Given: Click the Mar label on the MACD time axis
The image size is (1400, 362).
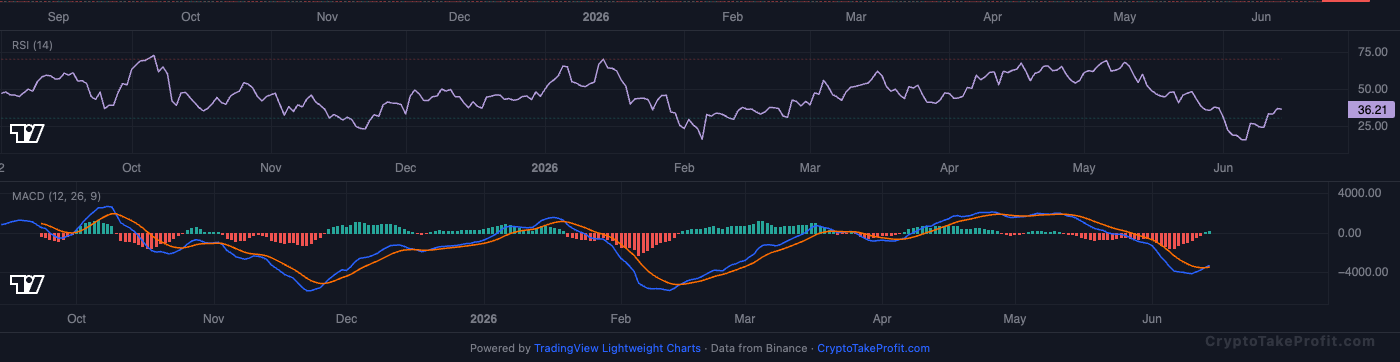Looking at the screenshot, I should point(744,319).
